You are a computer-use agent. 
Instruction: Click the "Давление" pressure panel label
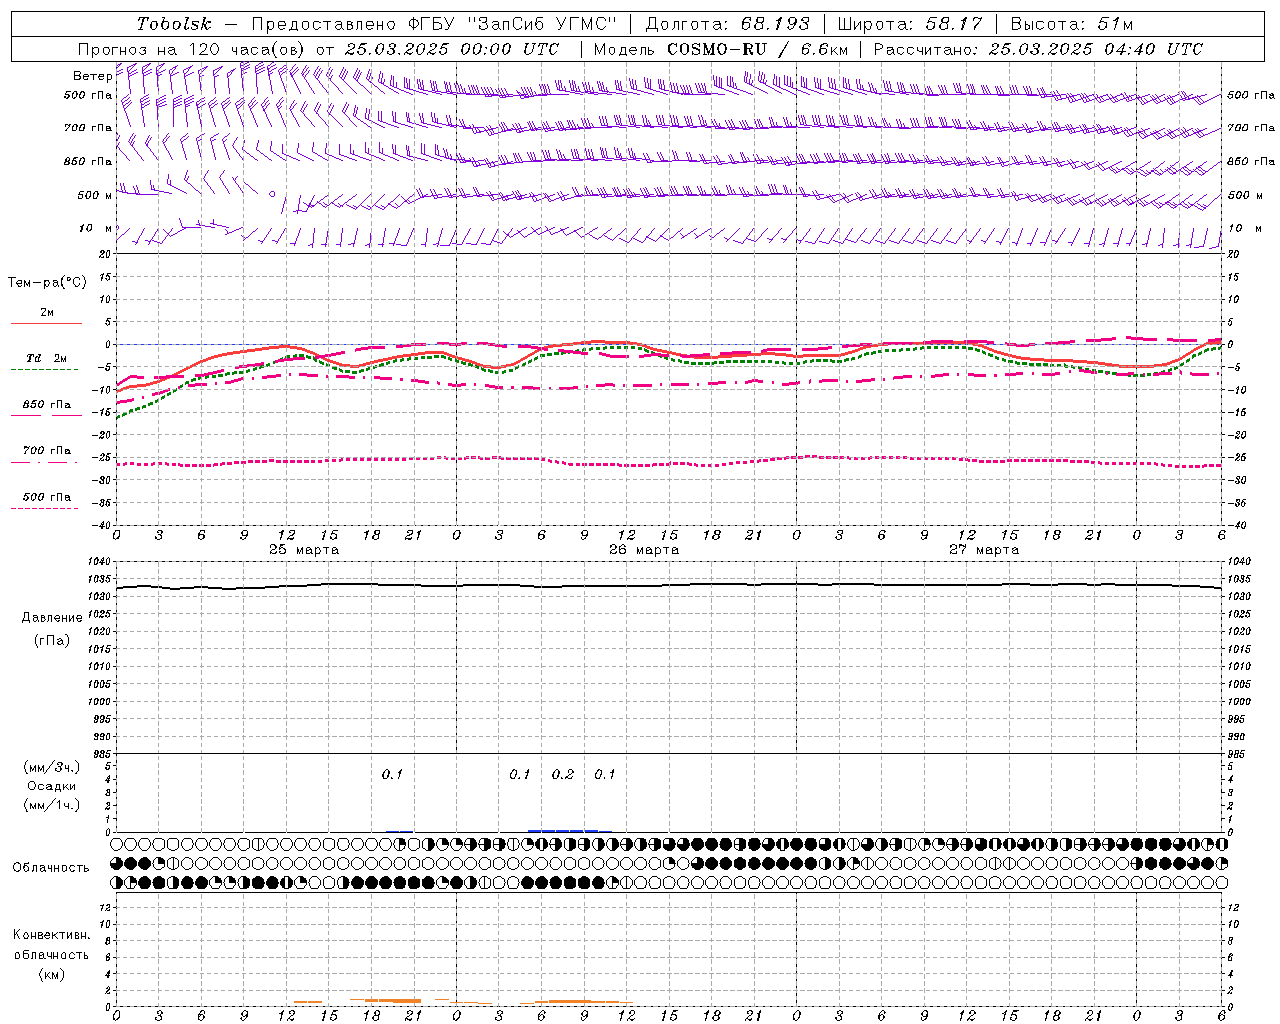(52, 618)
